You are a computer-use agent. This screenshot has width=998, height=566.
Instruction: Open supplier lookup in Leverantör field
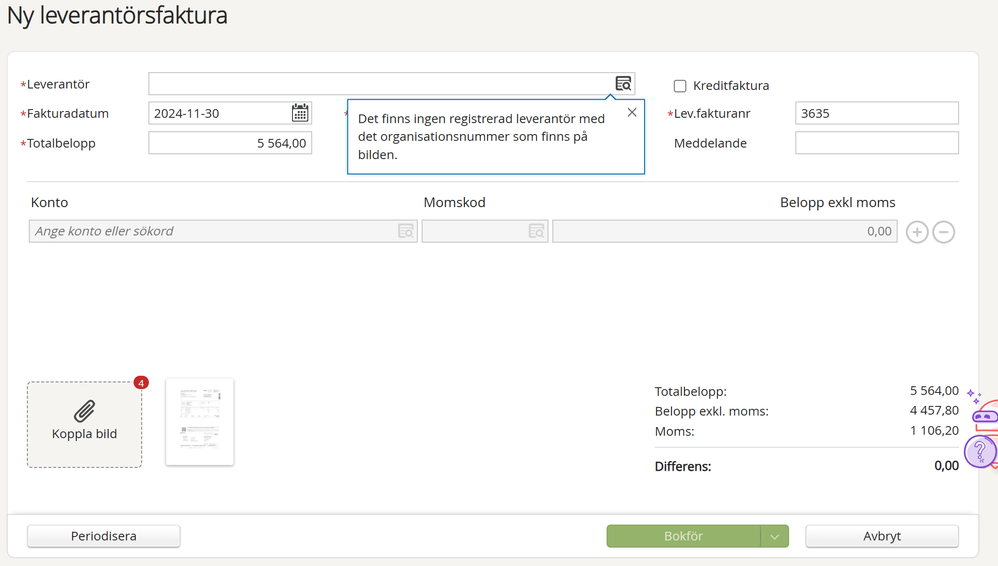(623, 84)
